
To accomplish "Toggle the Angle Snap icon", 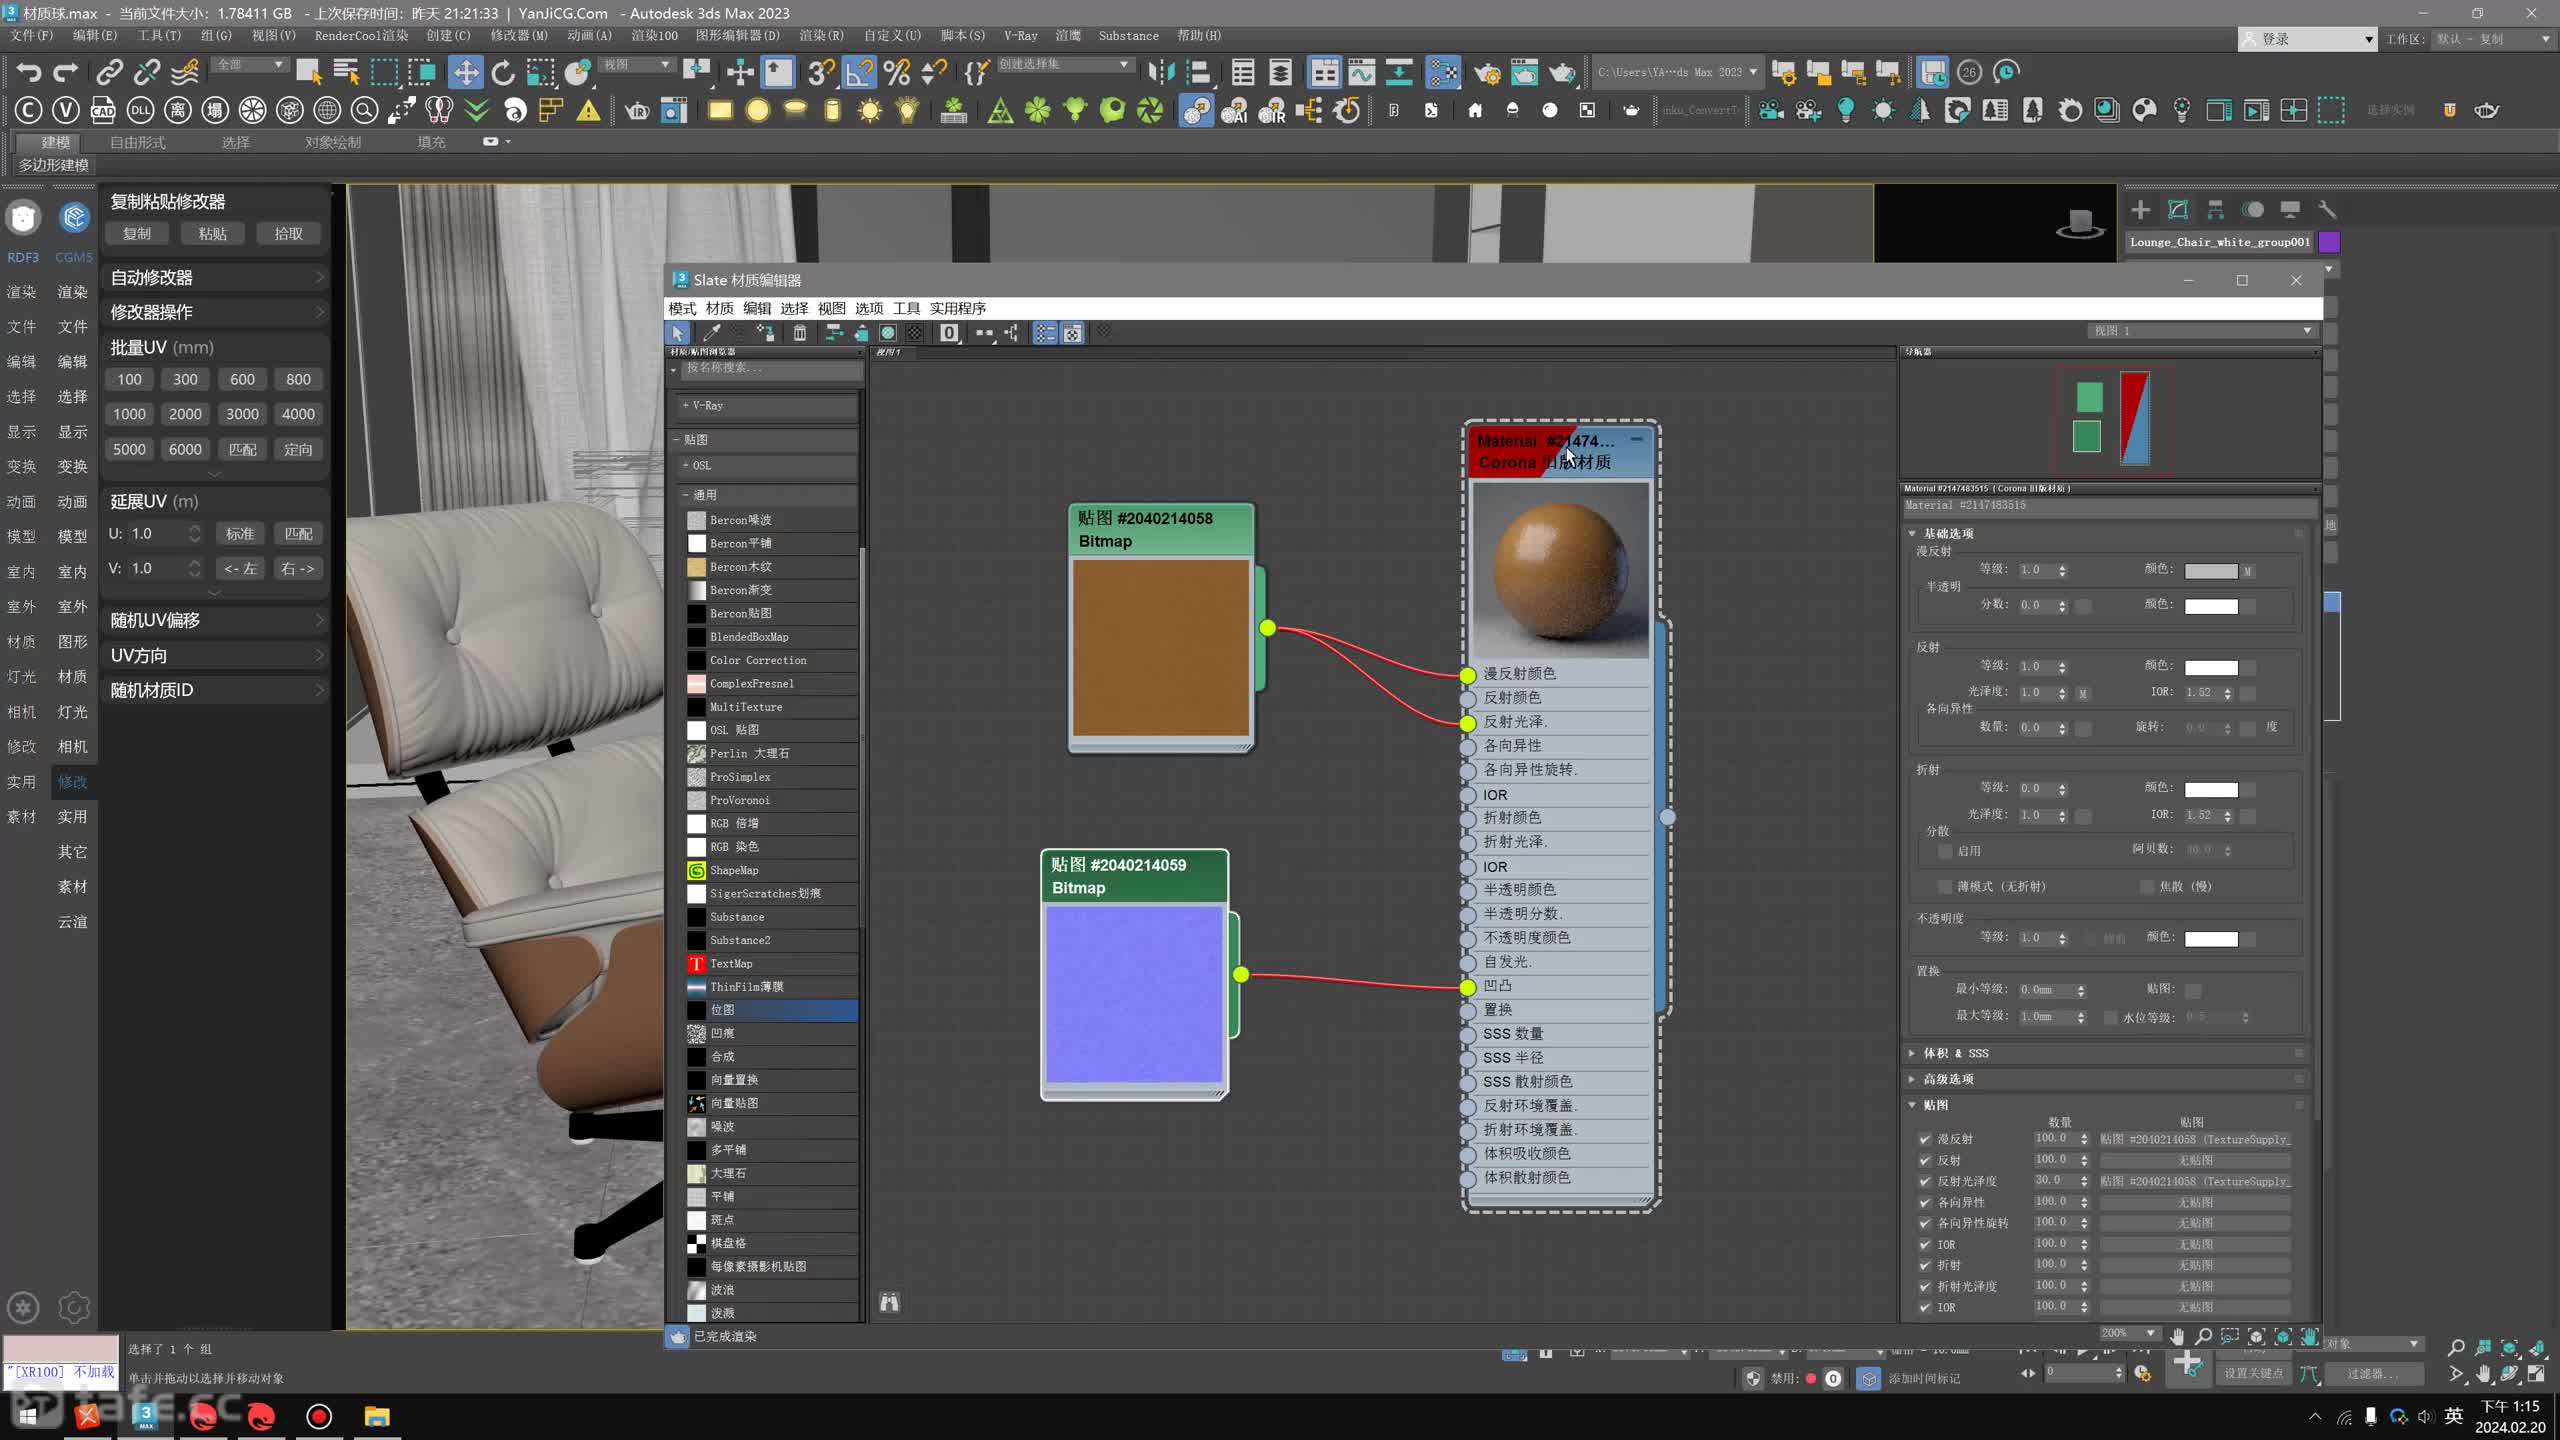I will click(859, 72).
